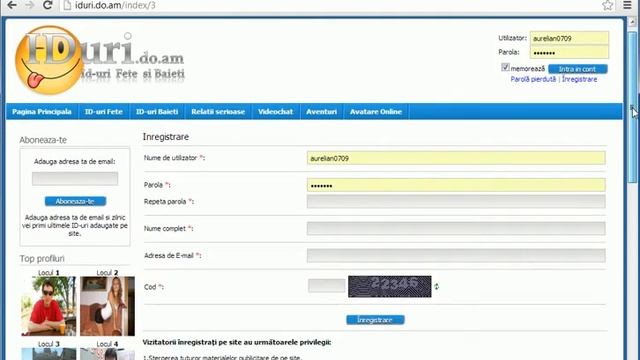
Task: Click the browser back arrow
Action: point(12,5)
